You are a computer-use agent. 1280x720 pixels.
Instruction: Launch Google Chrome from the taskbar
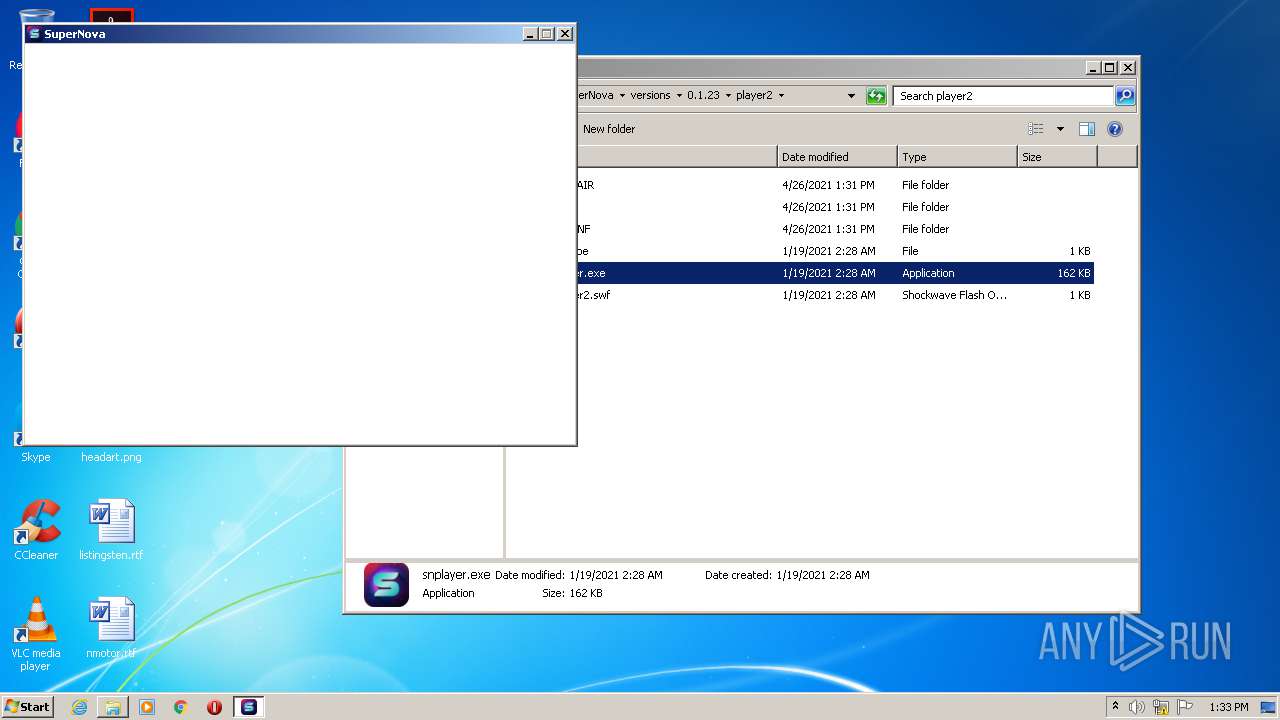(181, 707)
